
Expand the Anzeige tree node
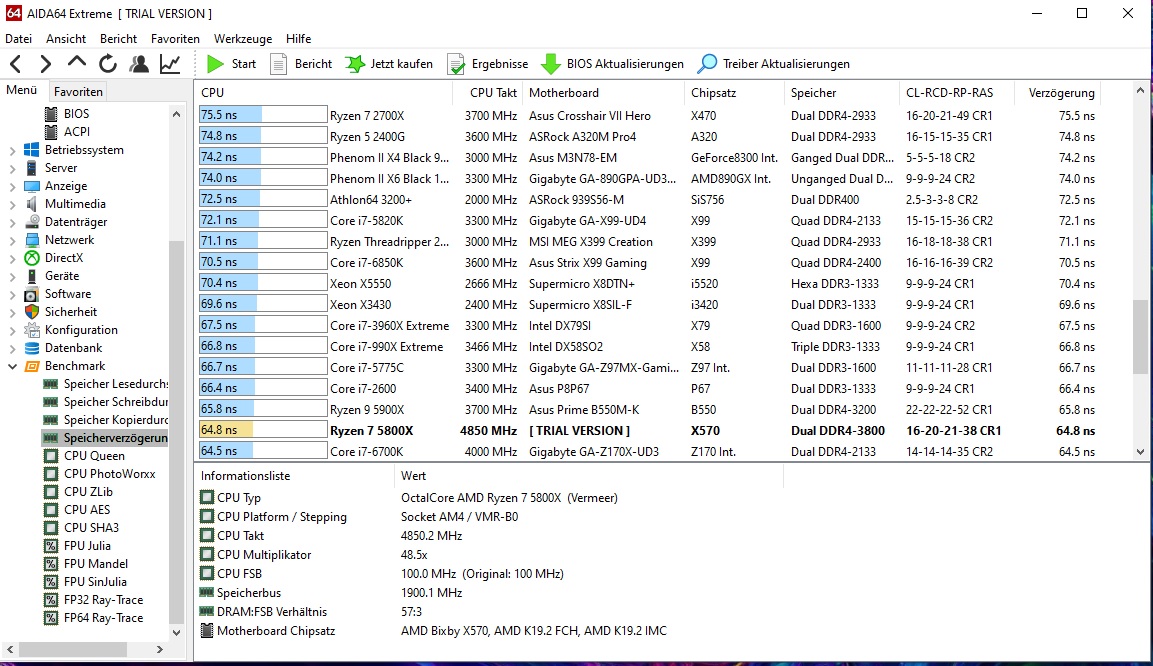pyautogui.click(x=12, y=187)
